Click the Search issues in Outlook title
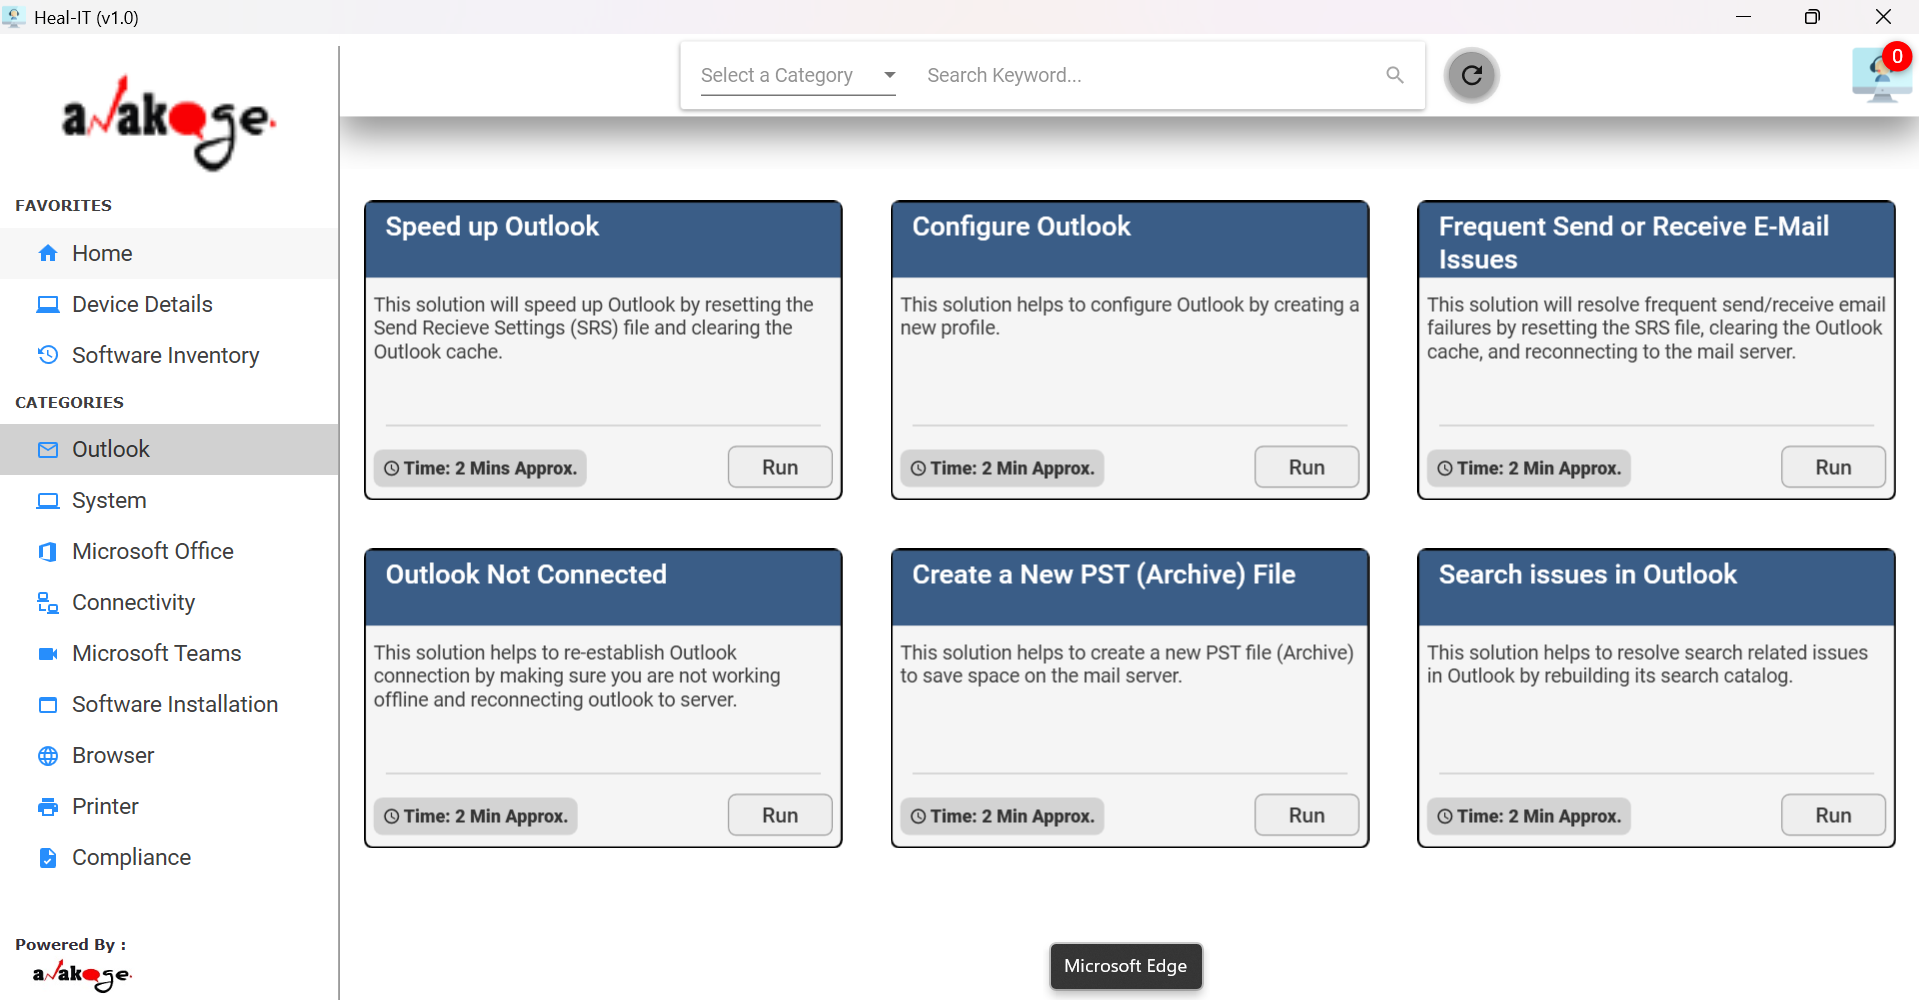Screen dimensions: 1919x1000 [x=1588, y=574]
